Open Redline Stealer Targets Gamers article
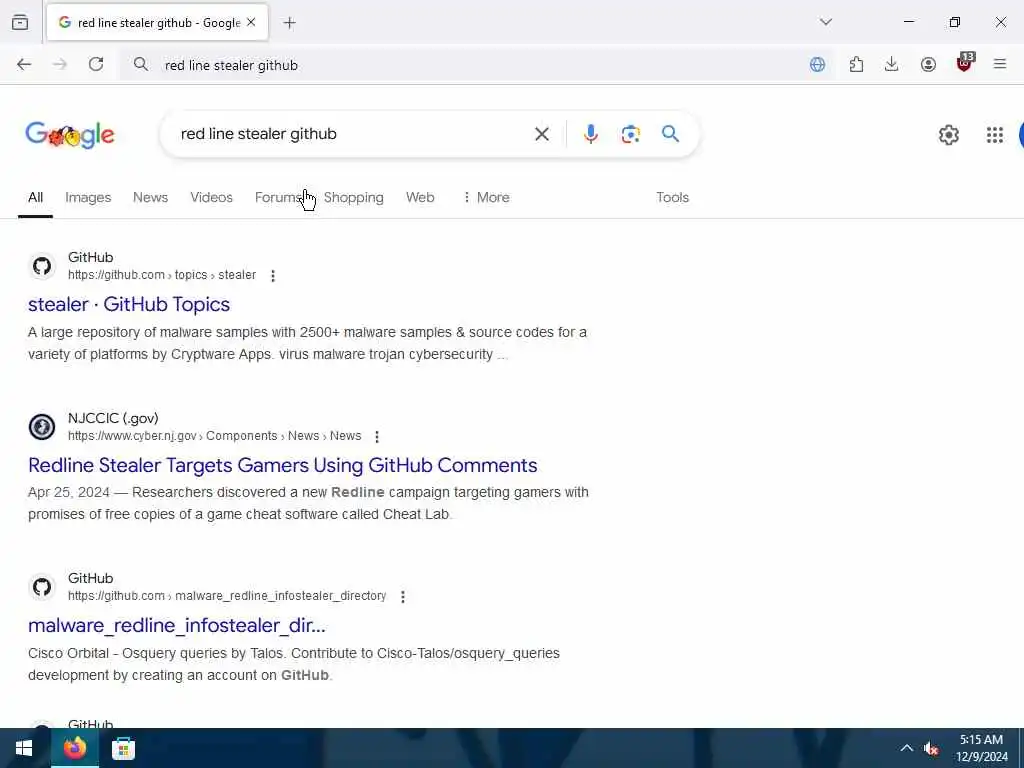Screen dimensions: 1024x768 (283, 465)
